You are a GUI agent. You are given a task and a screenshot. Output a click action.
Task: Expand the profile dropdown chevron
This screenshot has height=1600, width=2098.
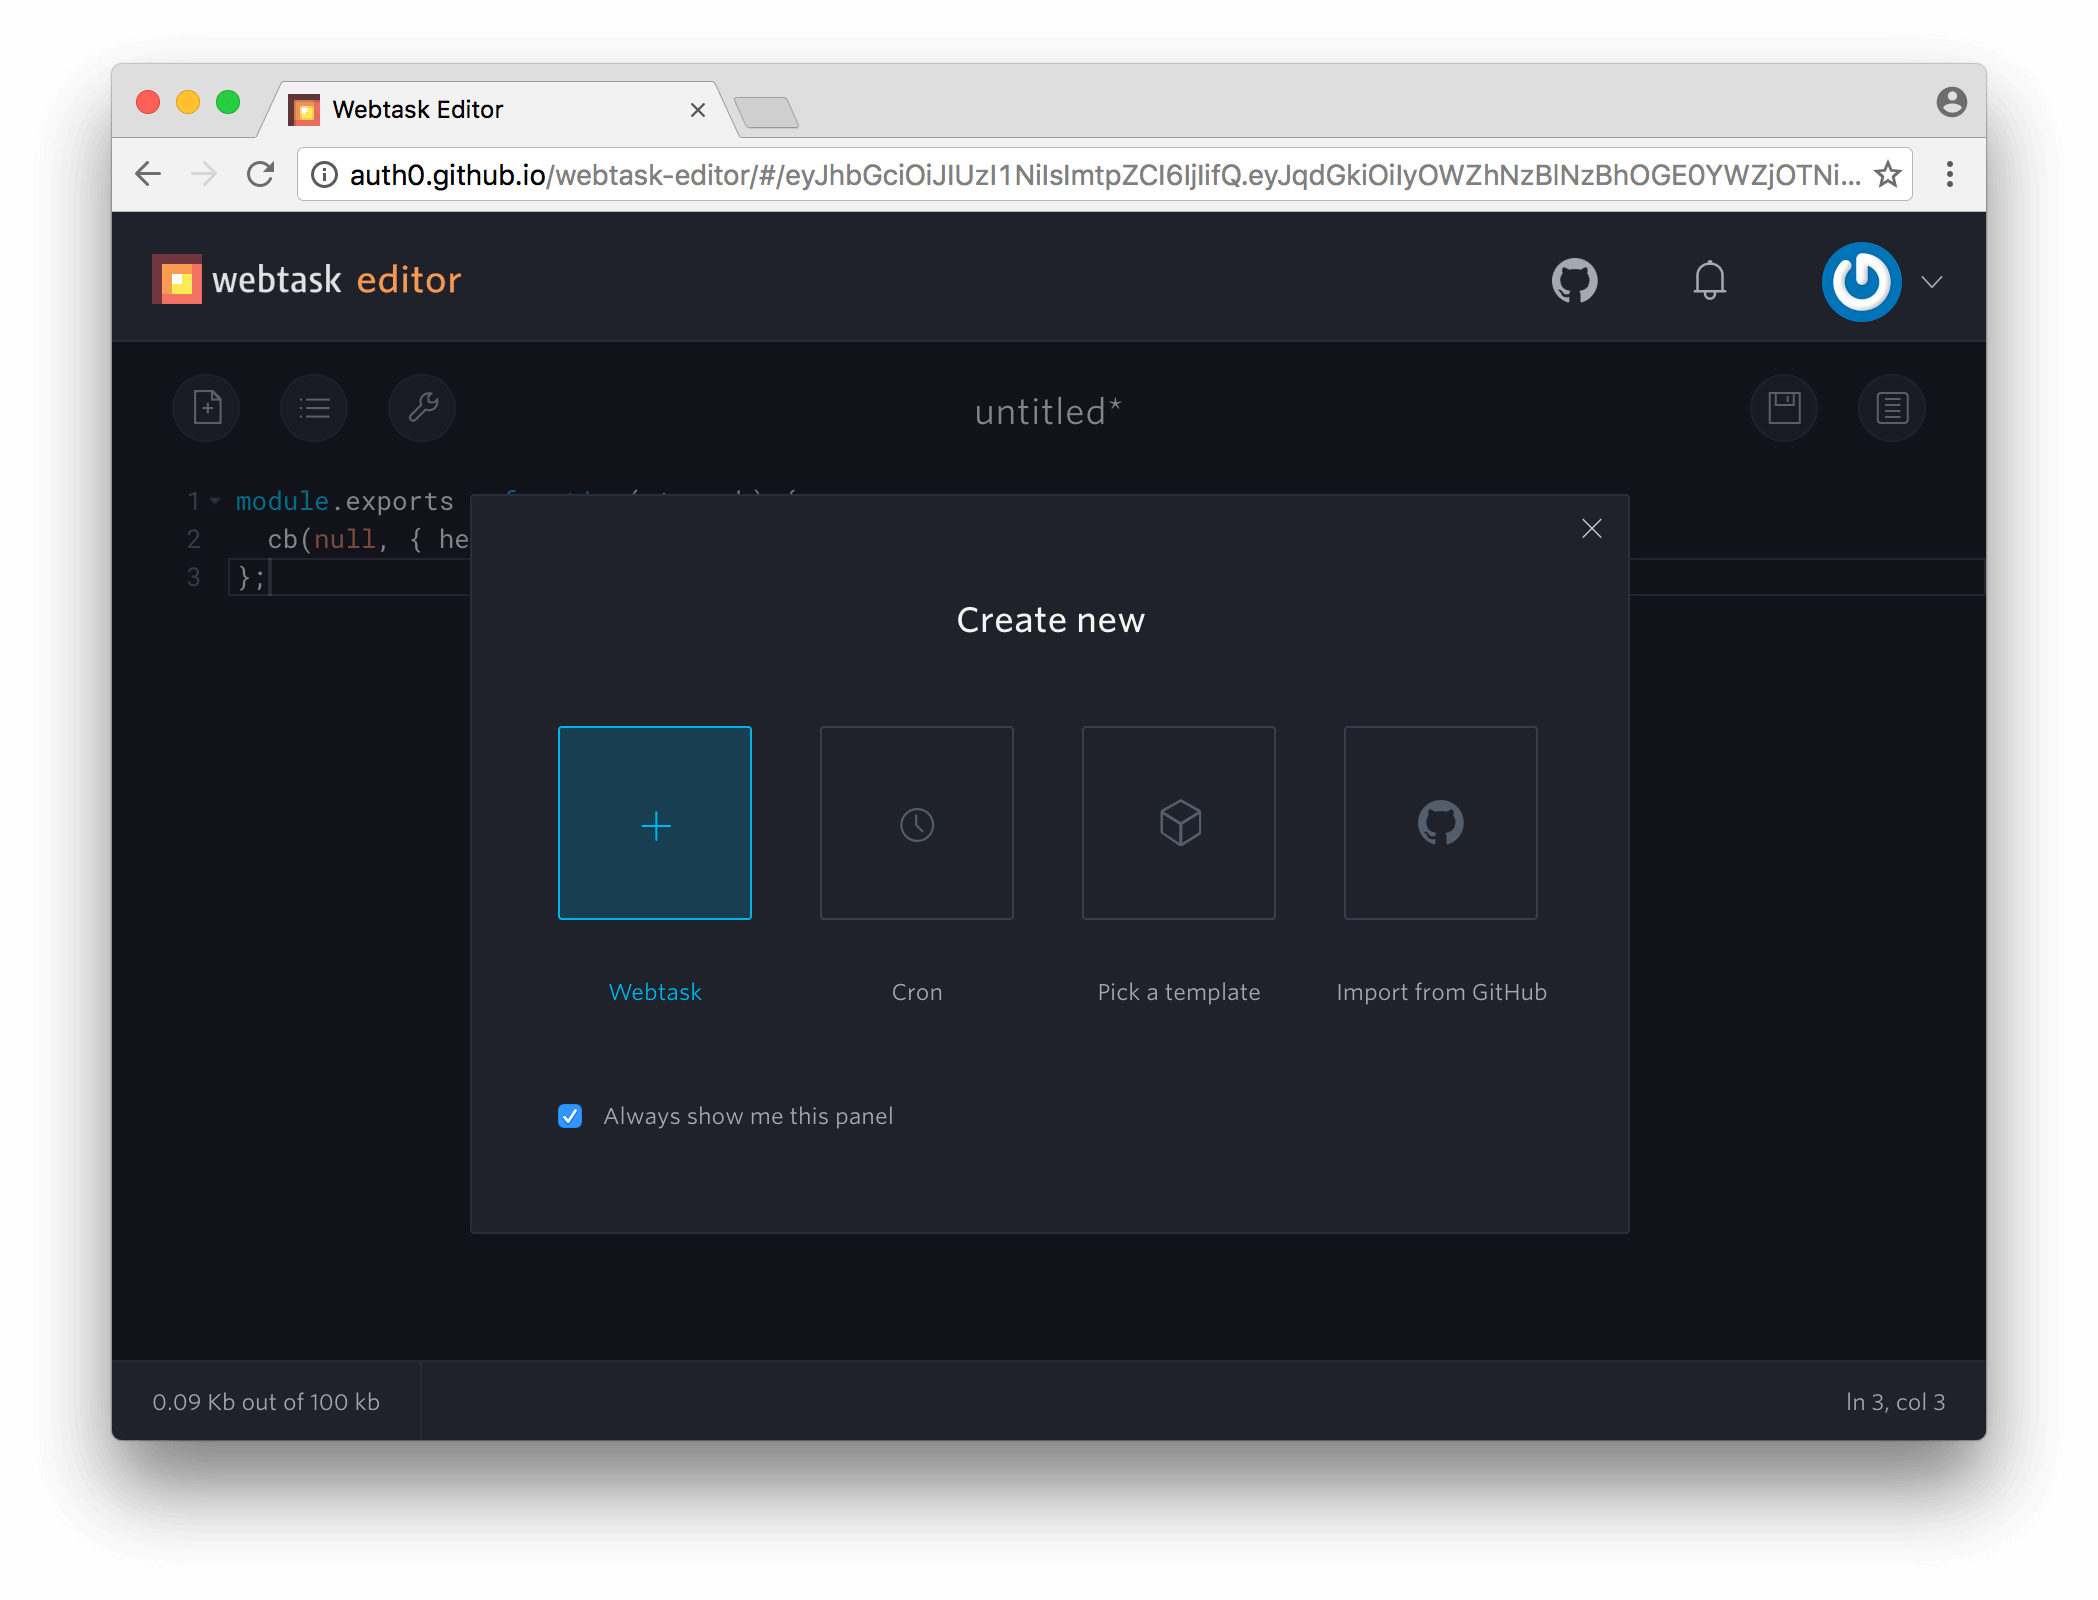click(1932, 282)
